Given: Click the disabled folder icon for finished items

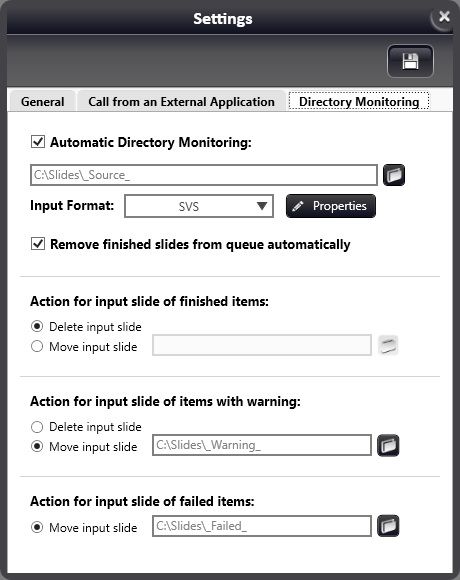Looking at the screenshot, I should [x=388, y=345].
